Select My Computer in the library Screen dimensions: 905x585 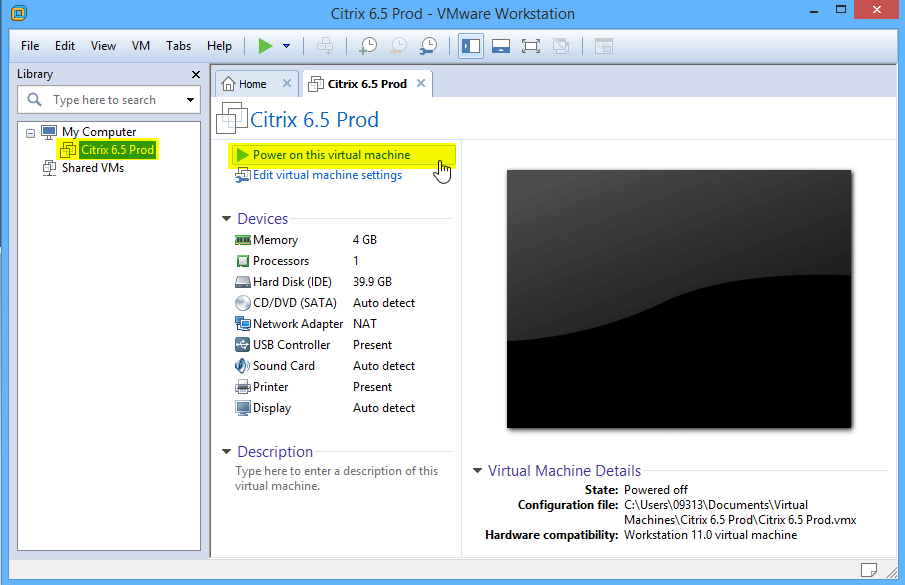click(99, 132)
